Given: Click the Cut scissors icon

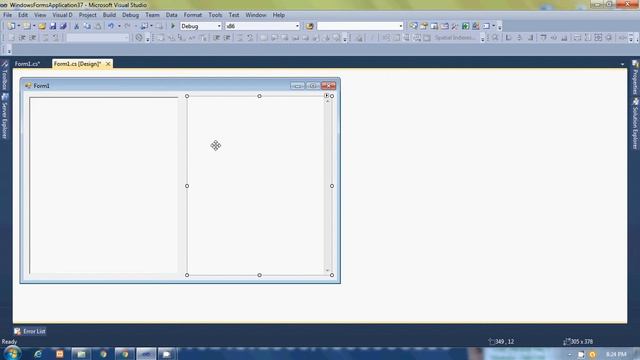Looking at the screenshot, I should point(76,26).
